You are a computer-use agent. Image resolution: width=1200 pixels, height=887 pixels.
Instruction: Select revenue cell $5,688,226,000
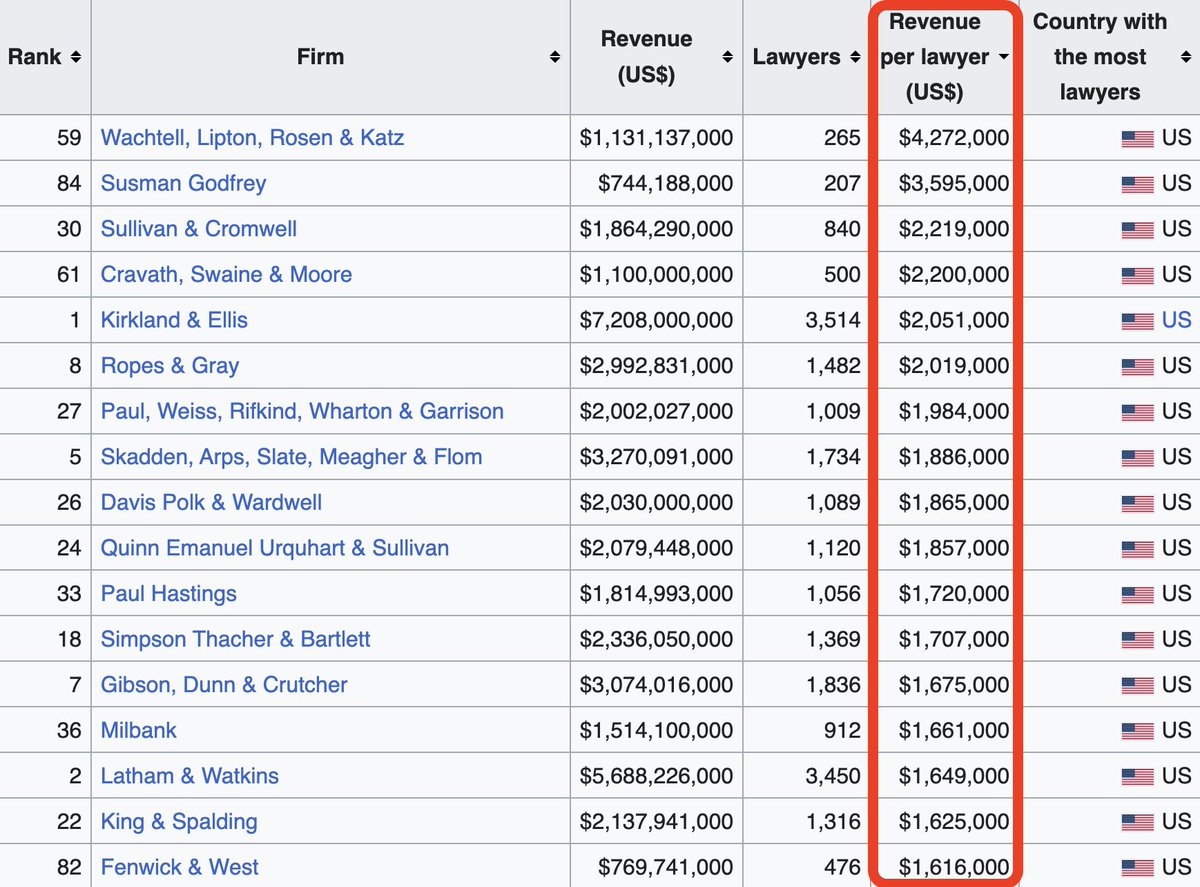[656, 776]
